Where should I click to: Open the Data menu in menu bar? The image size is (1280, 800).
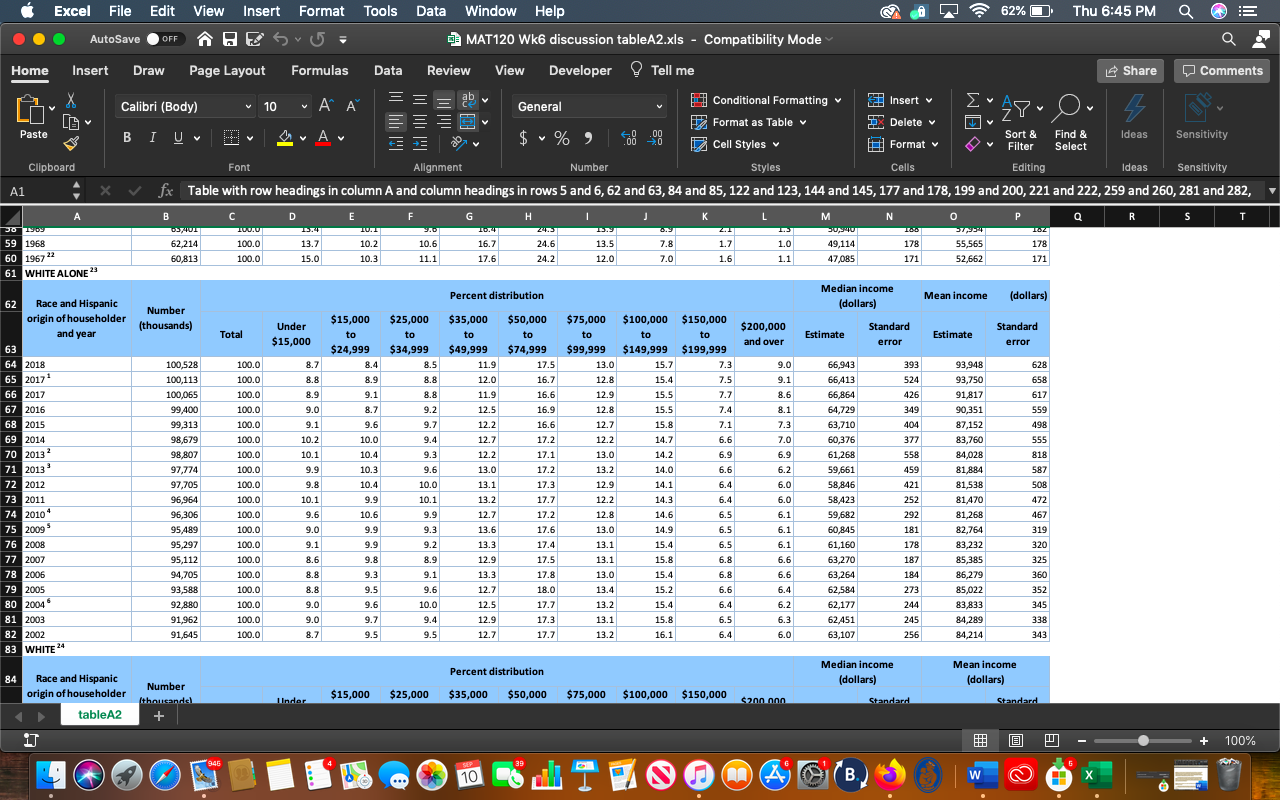coord(431,11)
